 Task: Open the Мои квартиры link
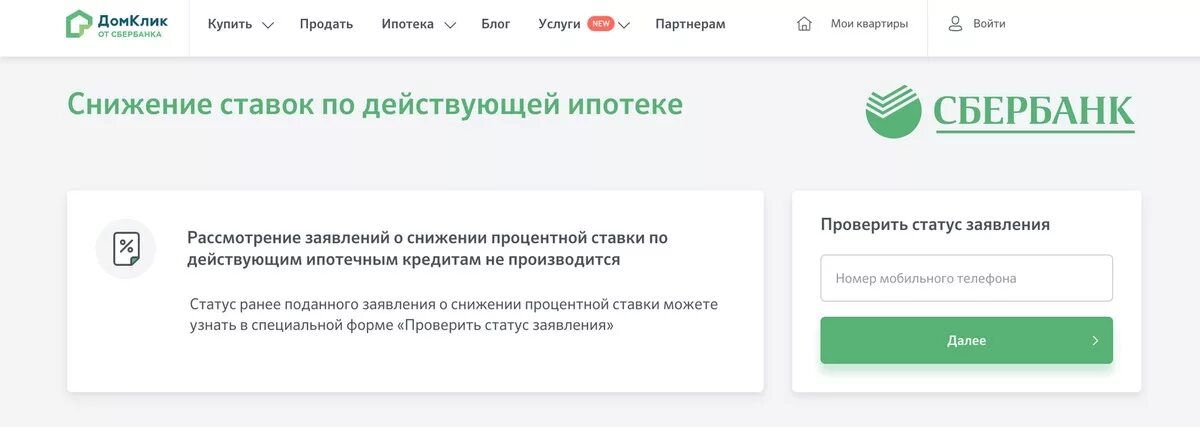click(869, 24)
